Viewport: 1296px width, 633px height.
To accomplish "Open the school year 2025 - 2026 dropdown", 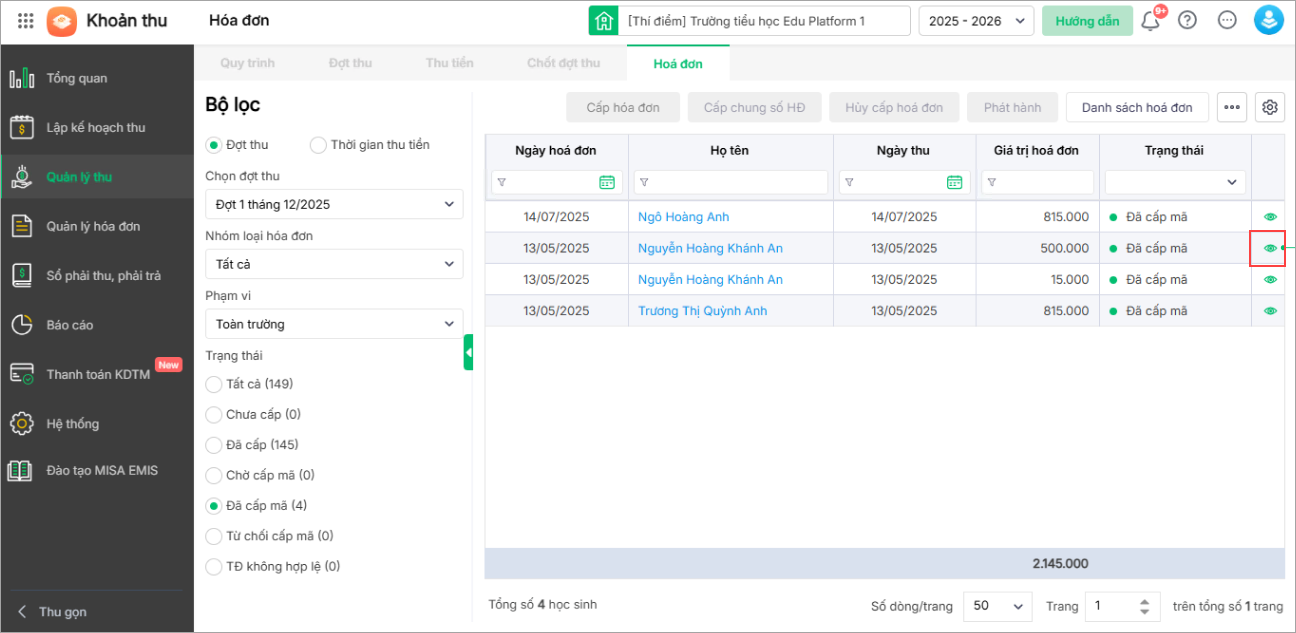I will pyautogui.click(x=976, y=21).
